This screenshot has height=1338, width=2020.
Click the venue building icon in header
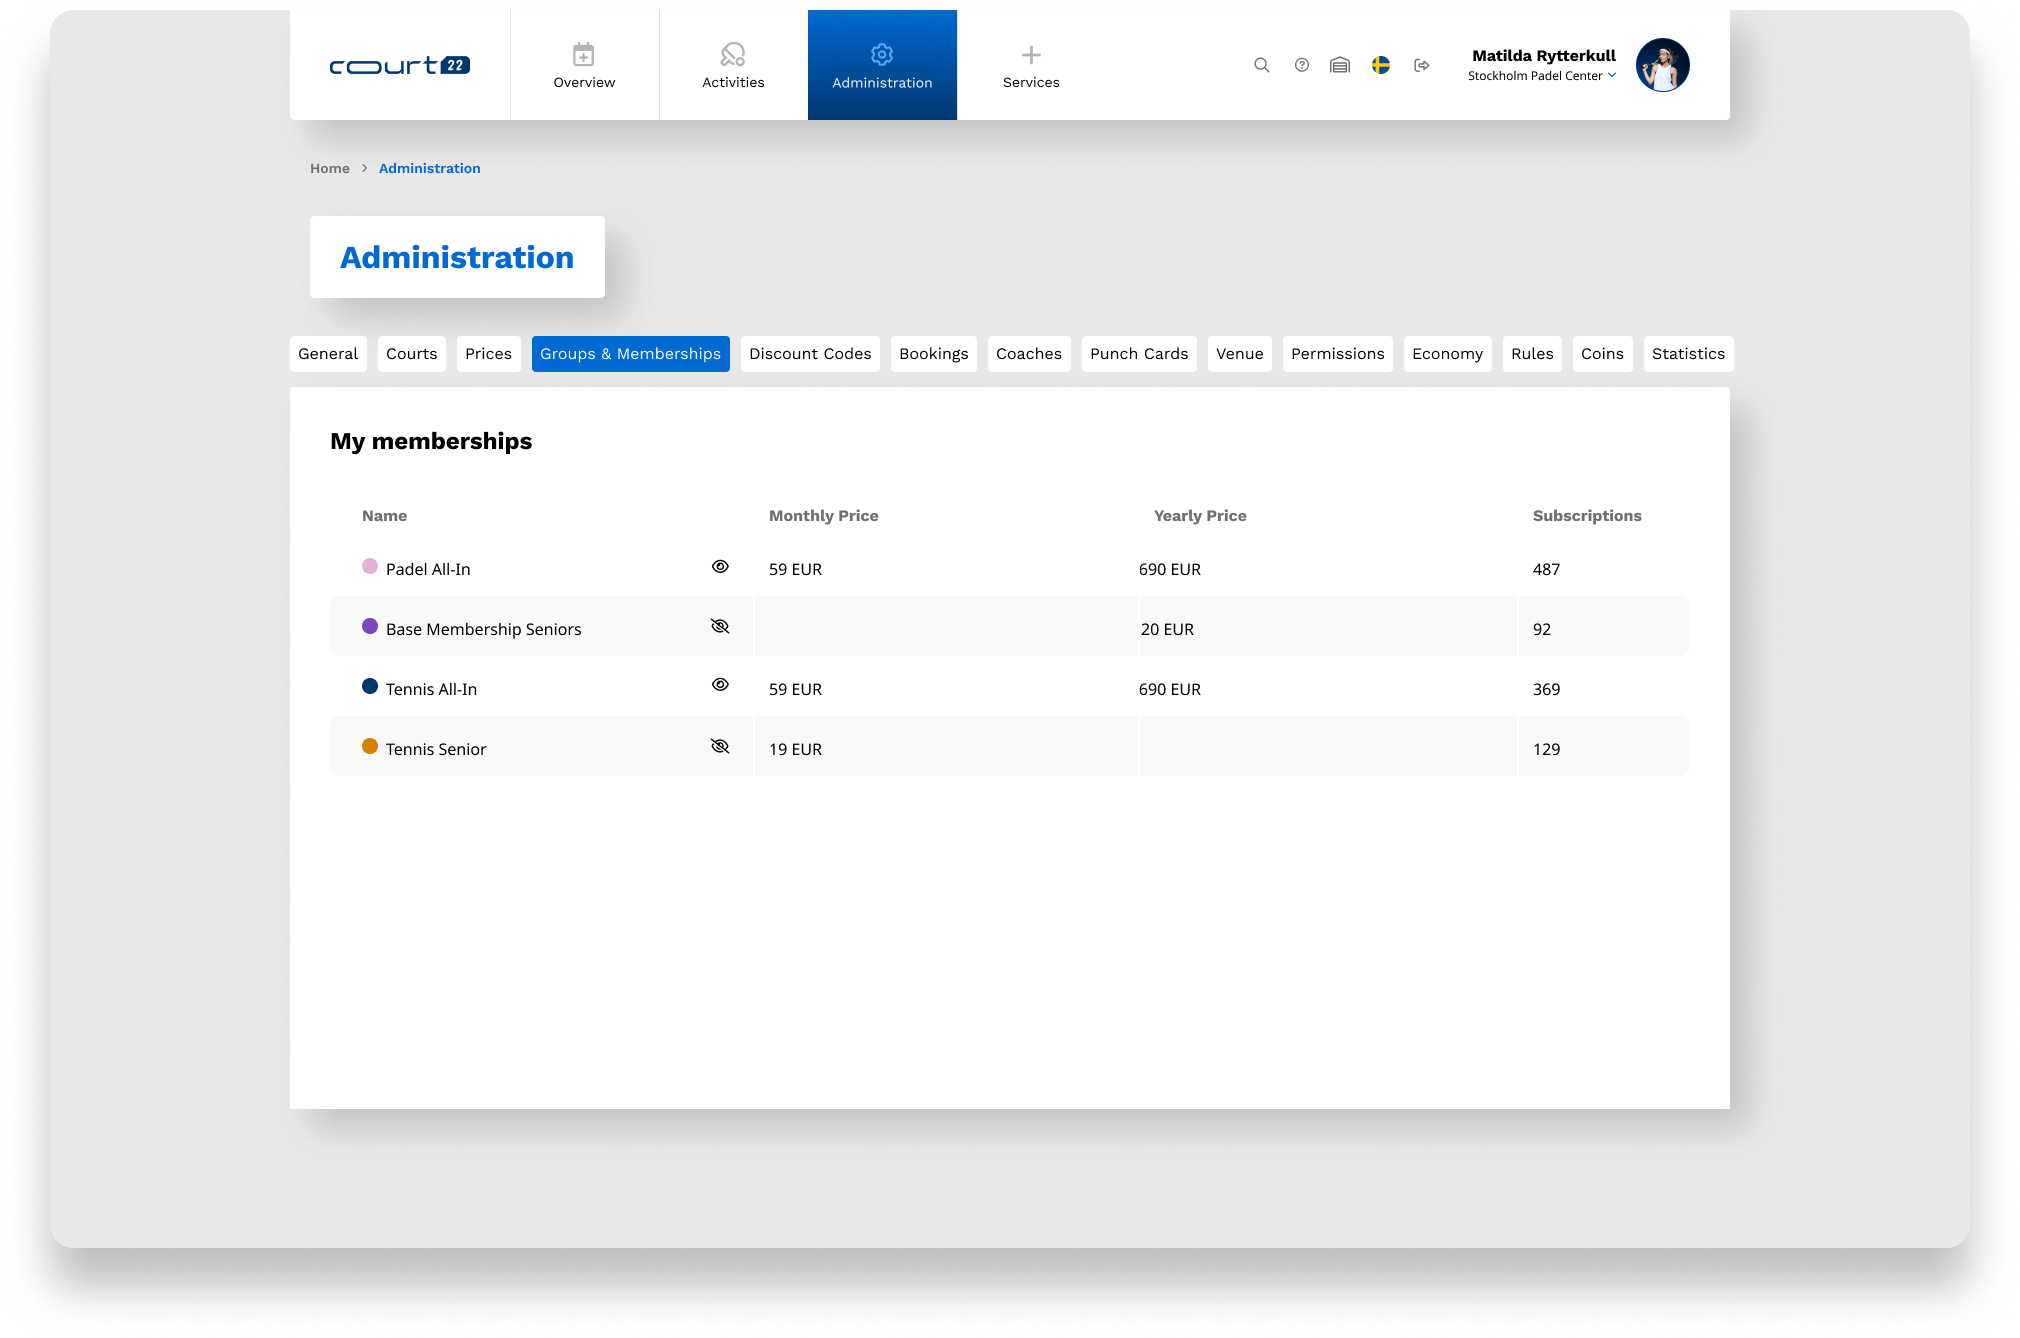[x=1340, y=65]
